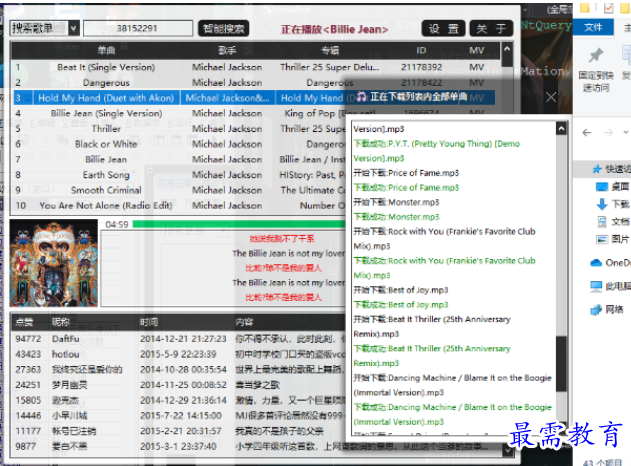The height and width of the screenshot is (466, 631).
Task: Select comment with 24251 likes
Action: 178,385
